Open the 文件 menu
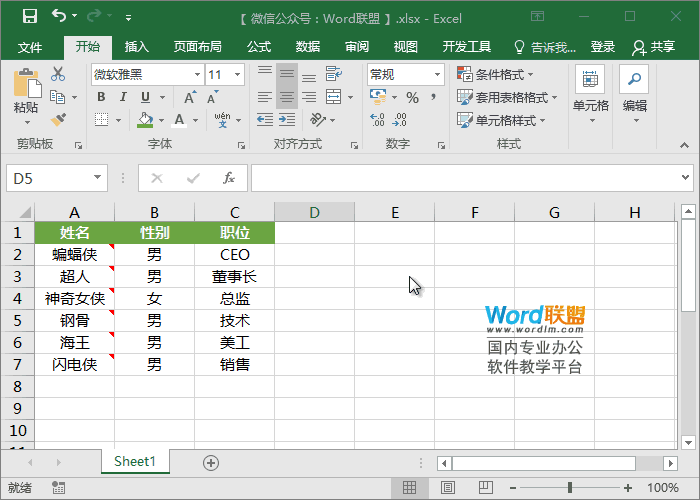Screen dimensions: 700x500 point(30,47)
